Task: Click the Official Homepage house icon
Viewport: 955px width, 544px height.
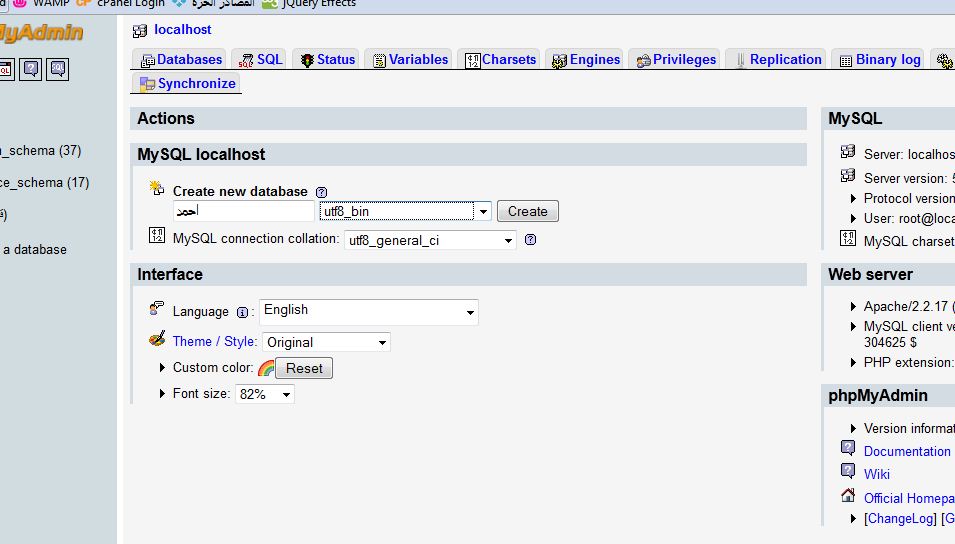Action: (x=848, y=495)
